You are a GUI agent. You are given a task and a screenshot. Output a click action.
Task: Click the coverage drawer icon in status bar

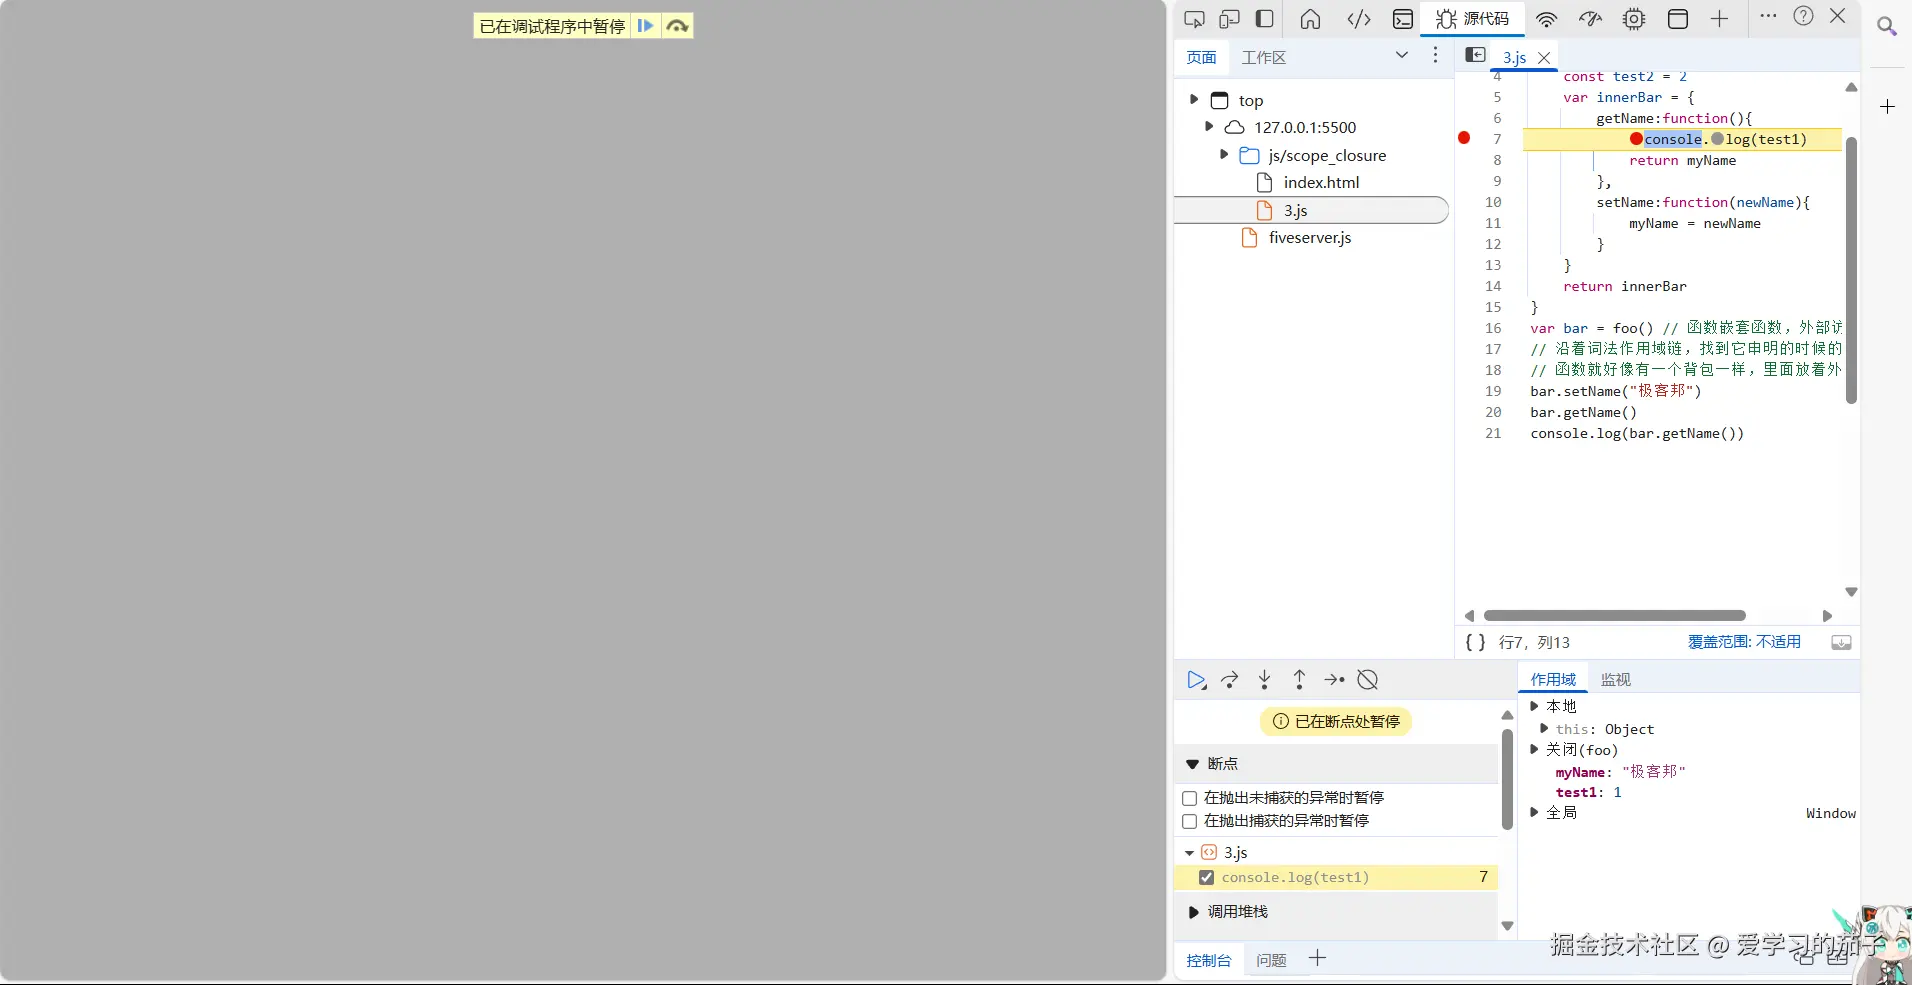[x=1841, y=642]
